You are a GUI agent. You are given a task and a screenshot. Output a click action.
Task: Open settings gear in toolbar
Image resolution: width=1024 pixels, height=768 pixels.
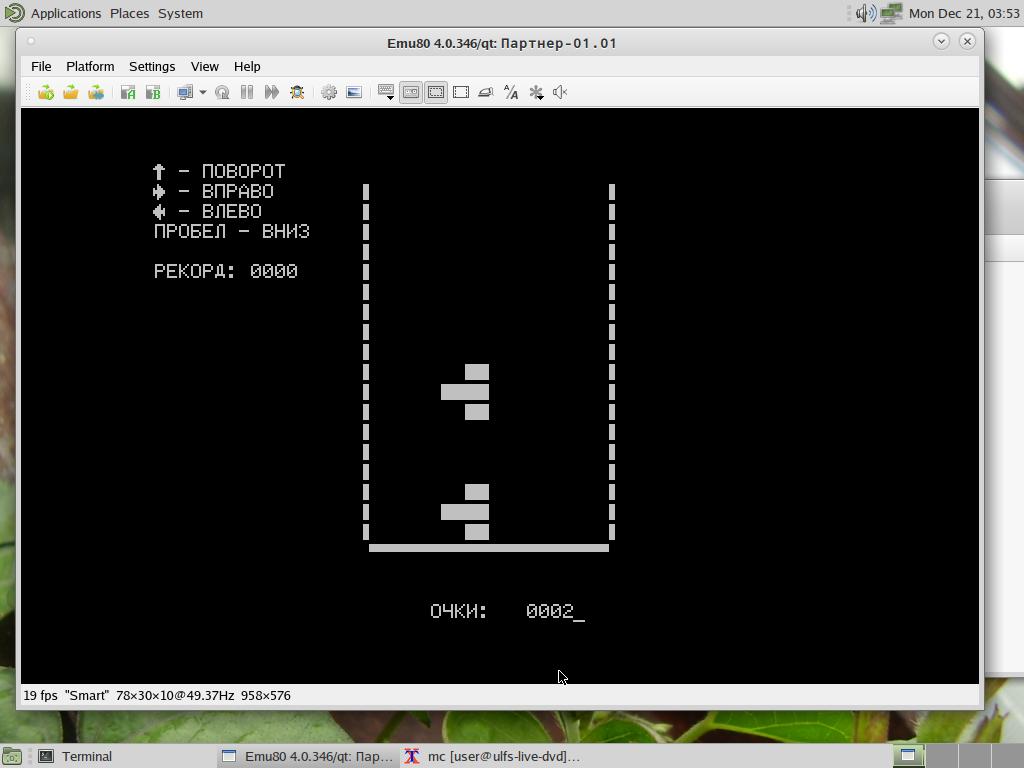329,92
